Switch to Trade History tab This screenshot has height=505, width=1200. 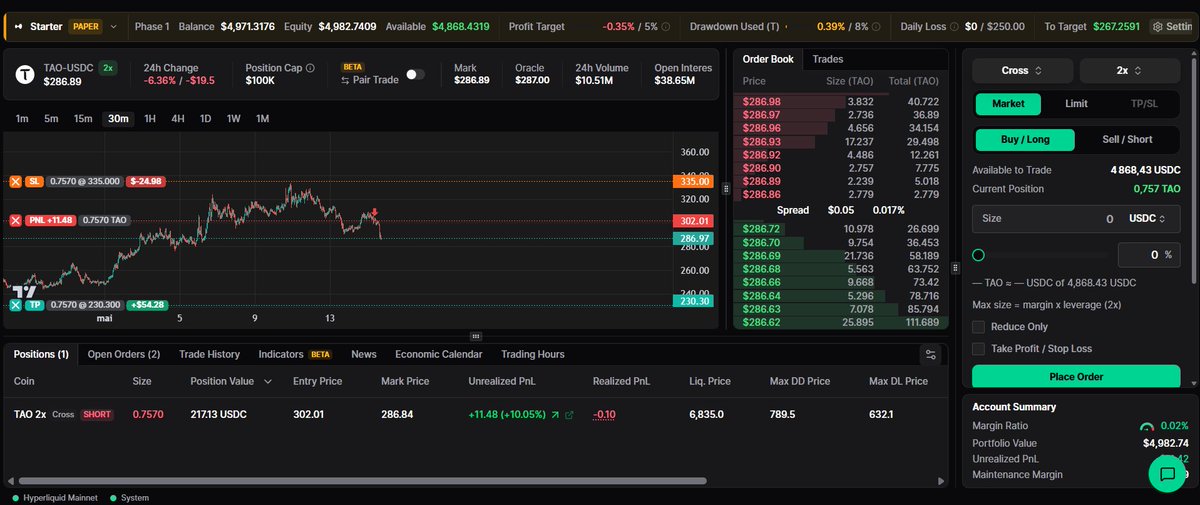pyautogui.click(x=209, y=354)
